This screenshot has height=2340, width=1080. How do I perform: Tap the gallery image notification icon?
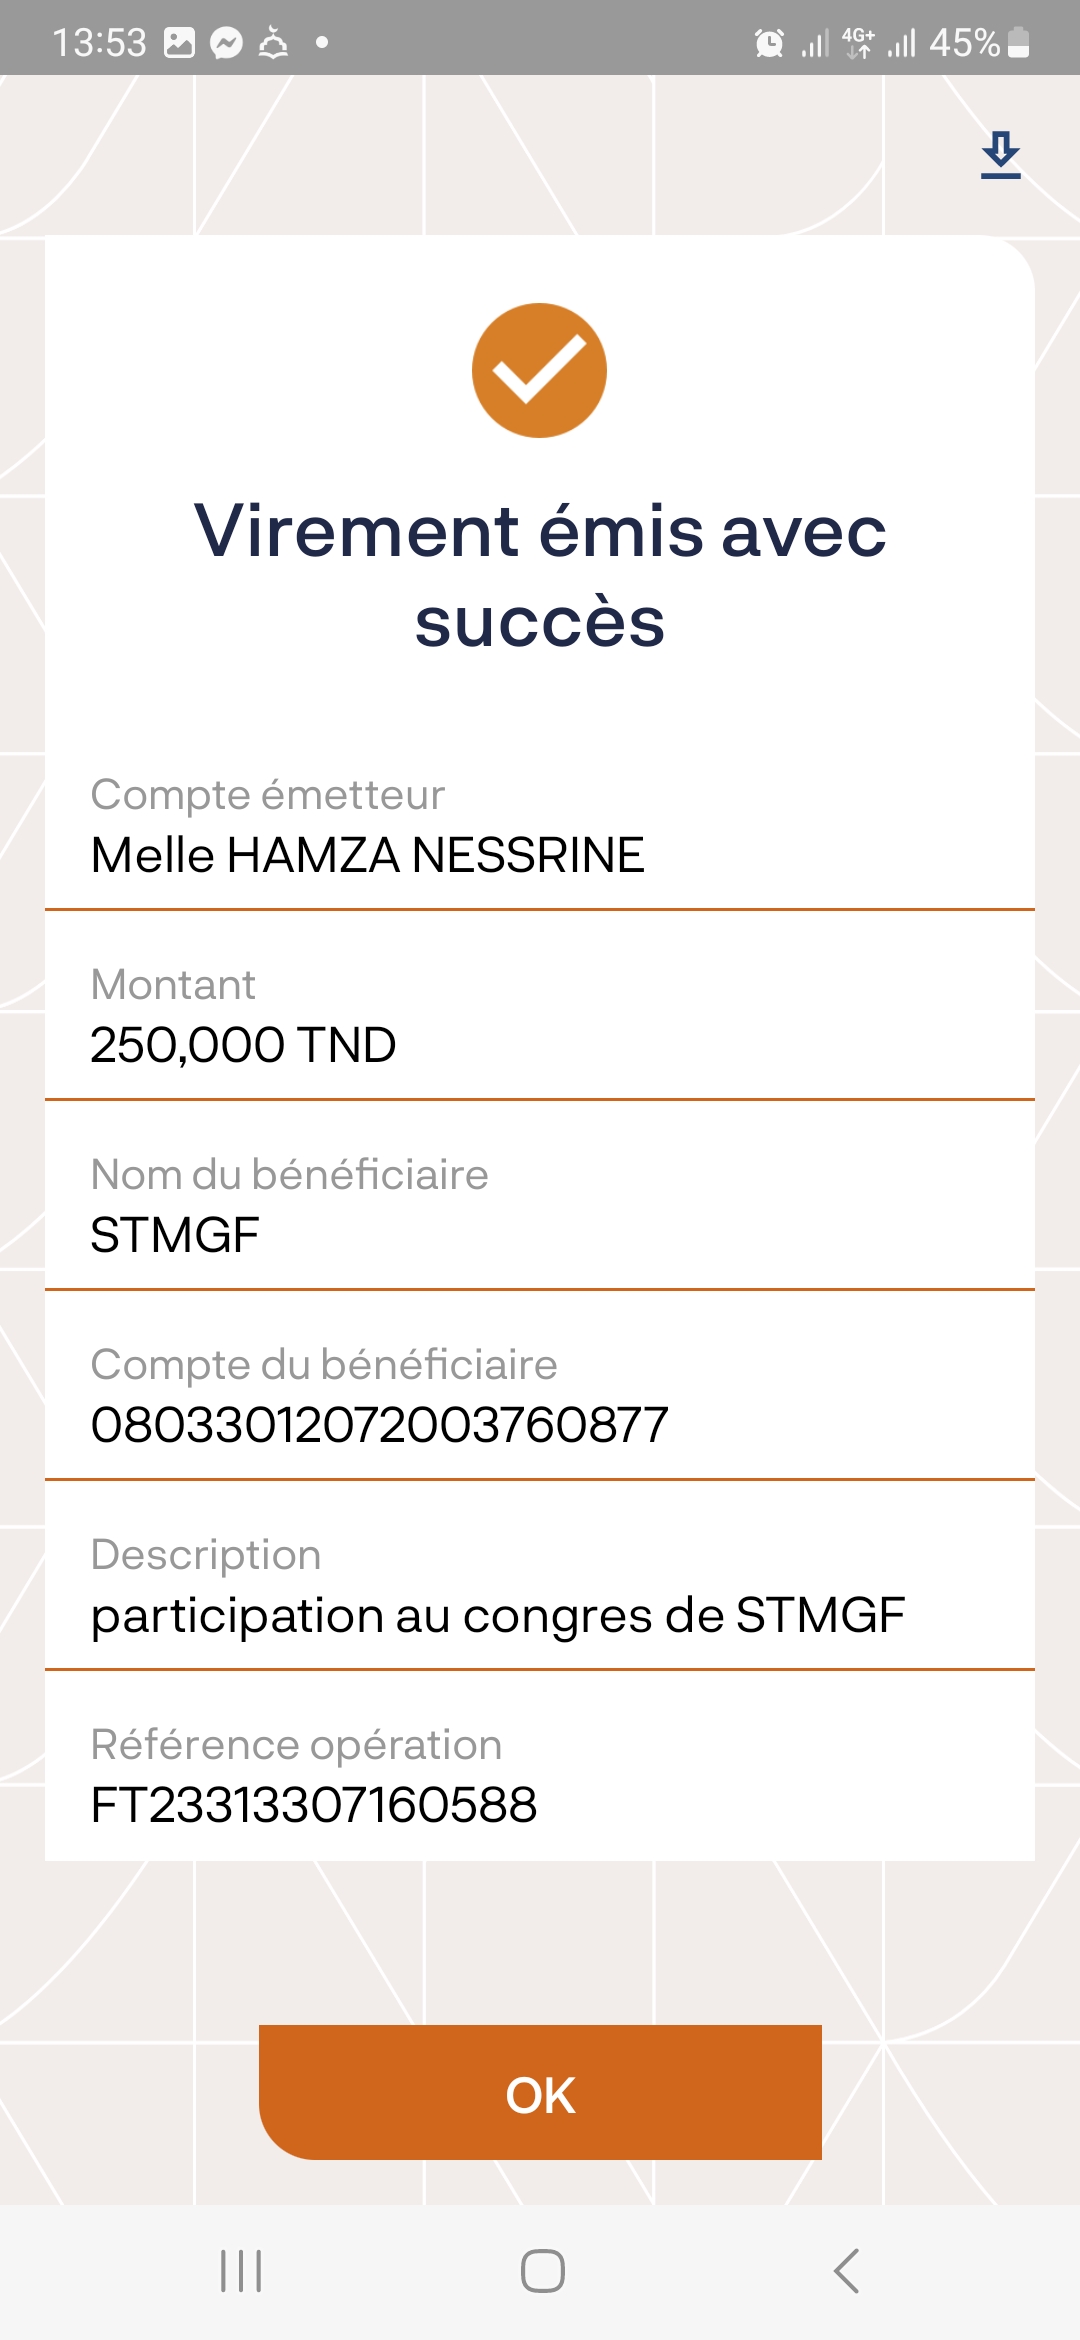click(179, 43)
